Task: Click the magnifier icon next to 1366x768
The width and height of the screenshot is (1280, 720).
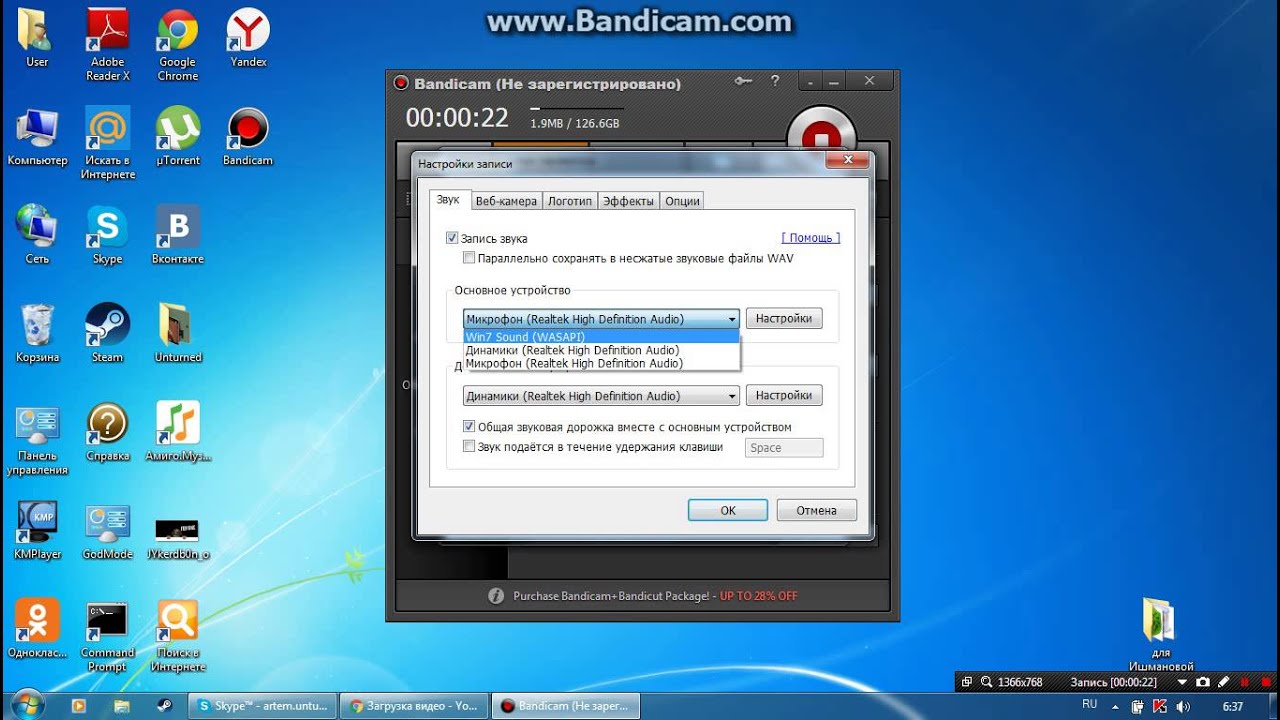Action: click(x=987, y=682)
